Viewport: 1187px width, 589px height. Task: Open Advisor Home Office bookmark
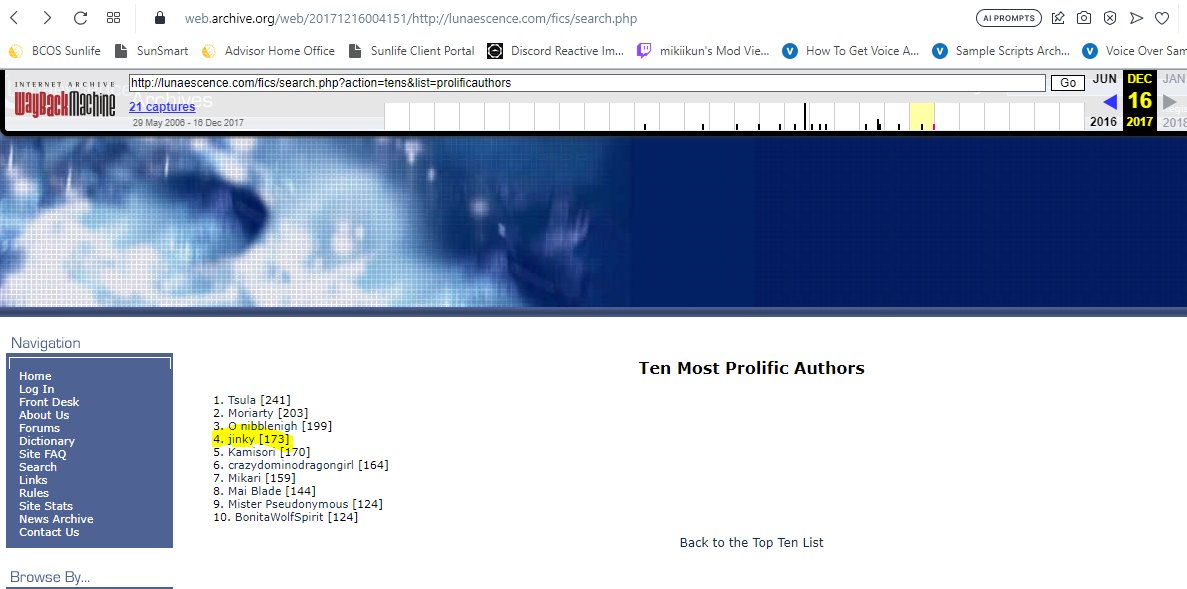268,51
